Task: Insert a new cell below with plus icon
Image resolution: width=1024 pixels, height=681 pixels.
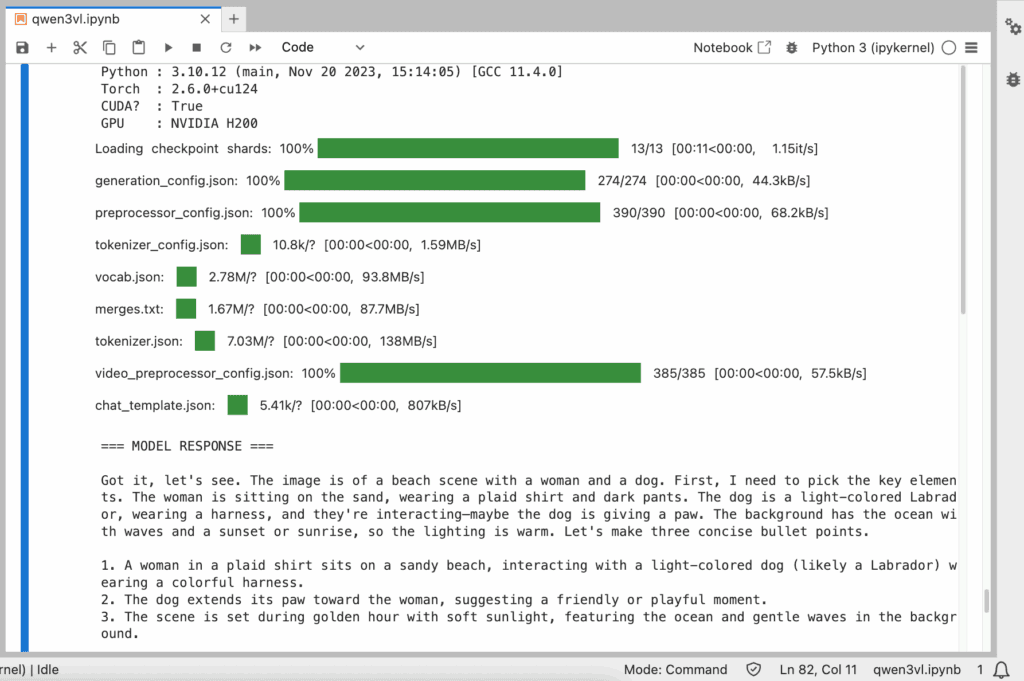Action: click(x=51, y=47)
